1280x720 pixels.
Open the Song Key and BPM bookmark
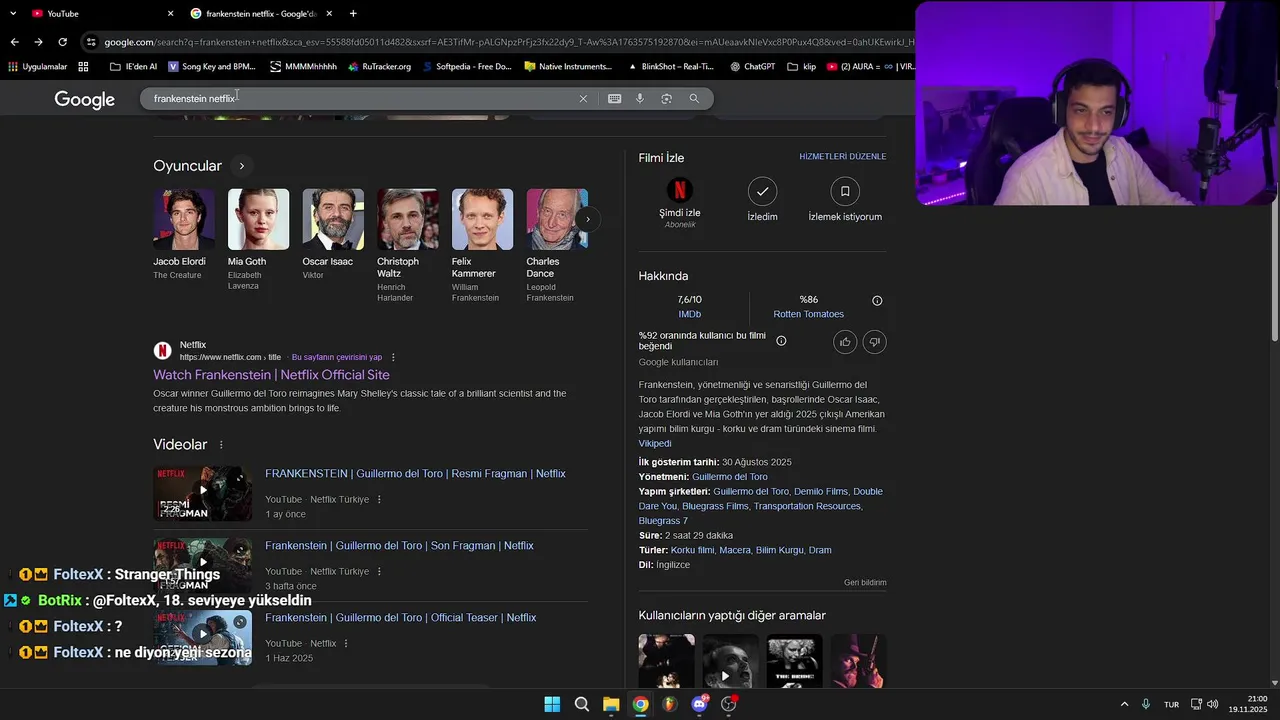click(212, 67)
